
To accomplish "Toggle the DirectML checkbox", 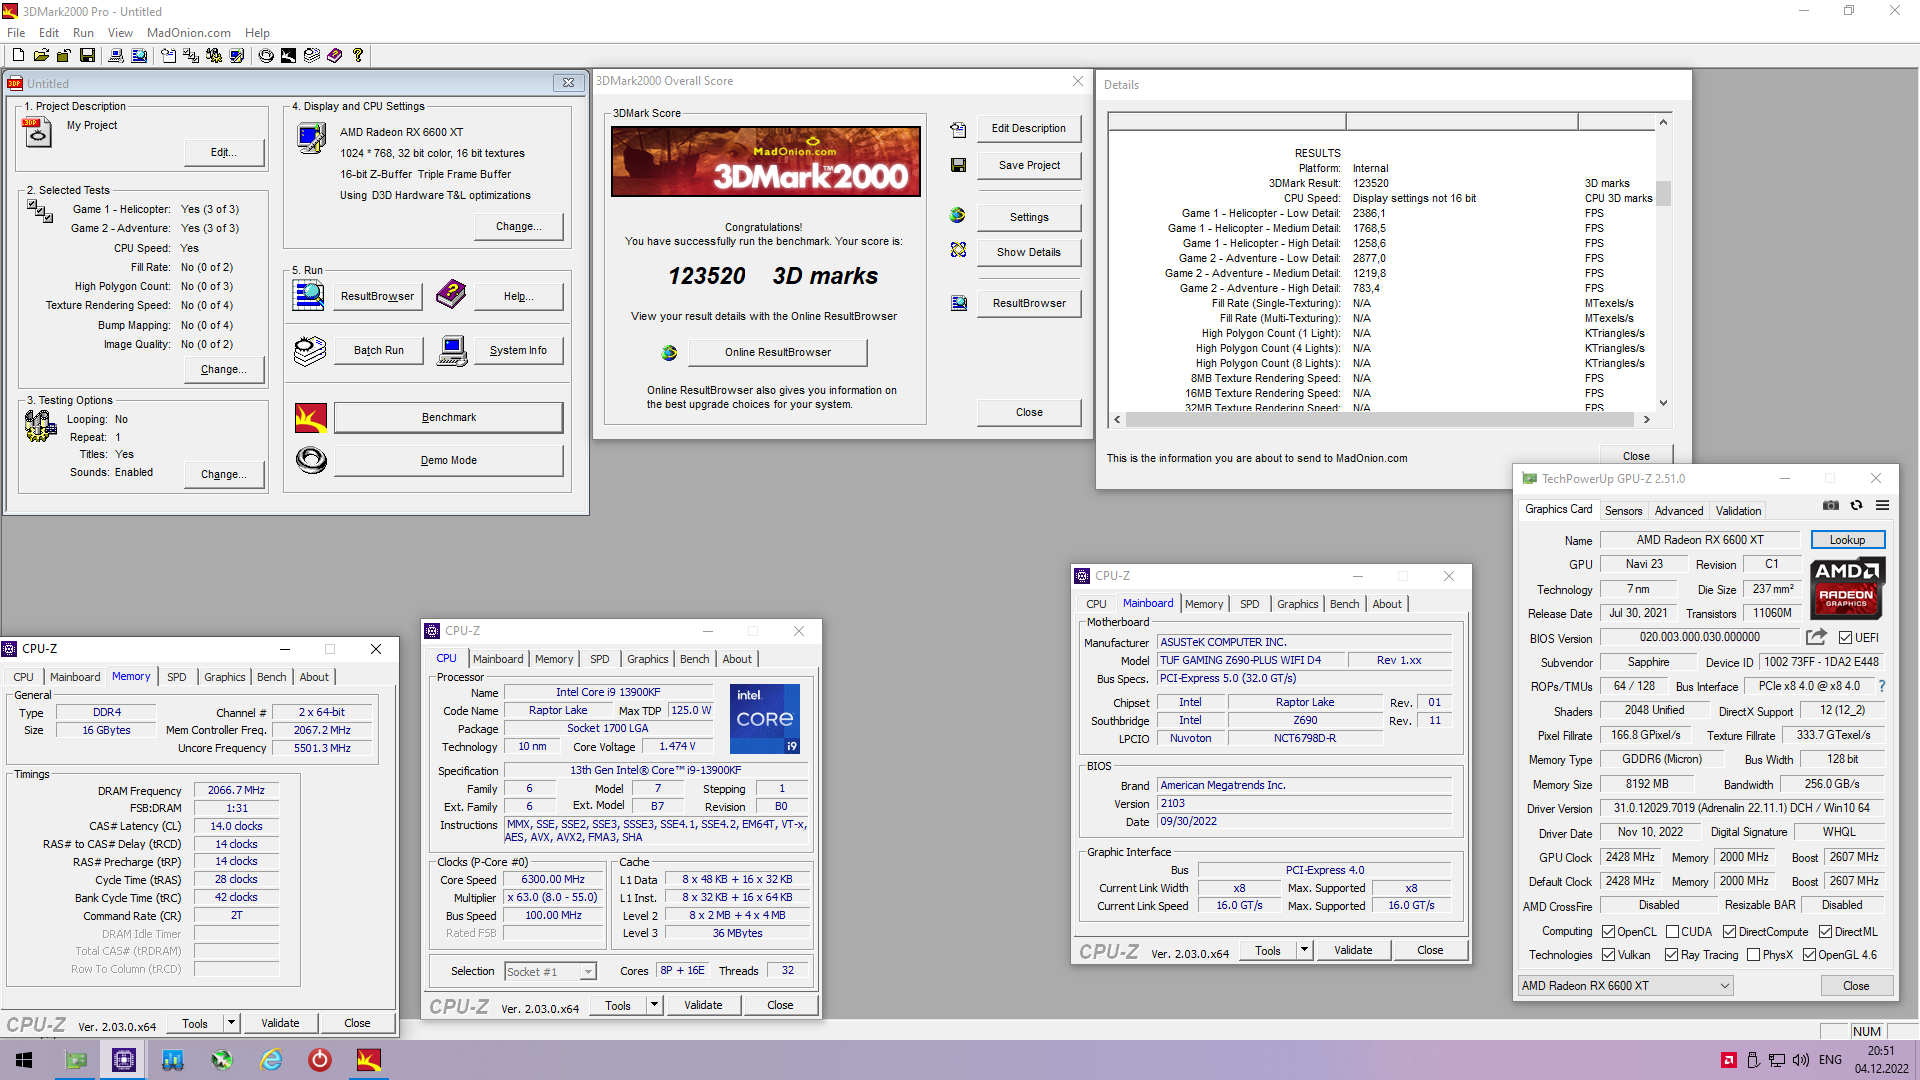I will [1826, 932].
